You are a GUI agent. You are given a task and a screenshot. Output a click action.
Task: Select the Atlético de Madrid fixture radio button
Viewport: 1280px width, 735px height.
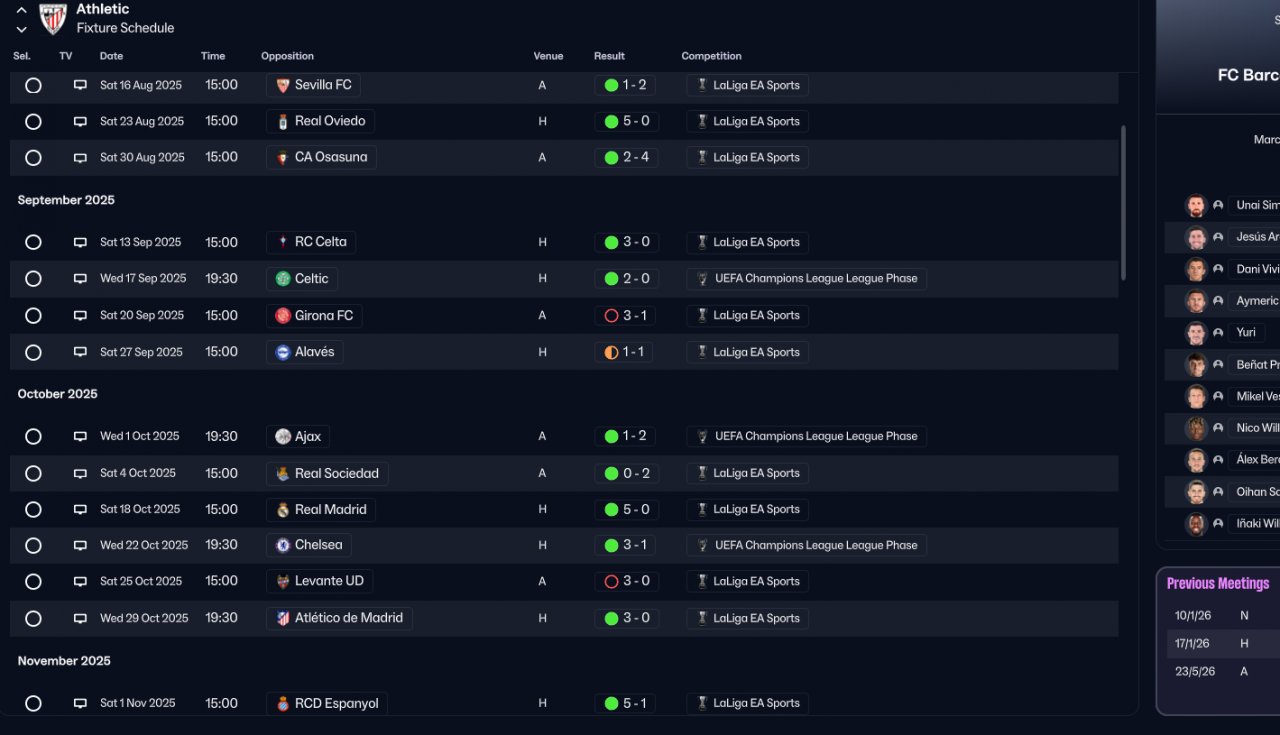pyautogui.click(x=33, y=619)
